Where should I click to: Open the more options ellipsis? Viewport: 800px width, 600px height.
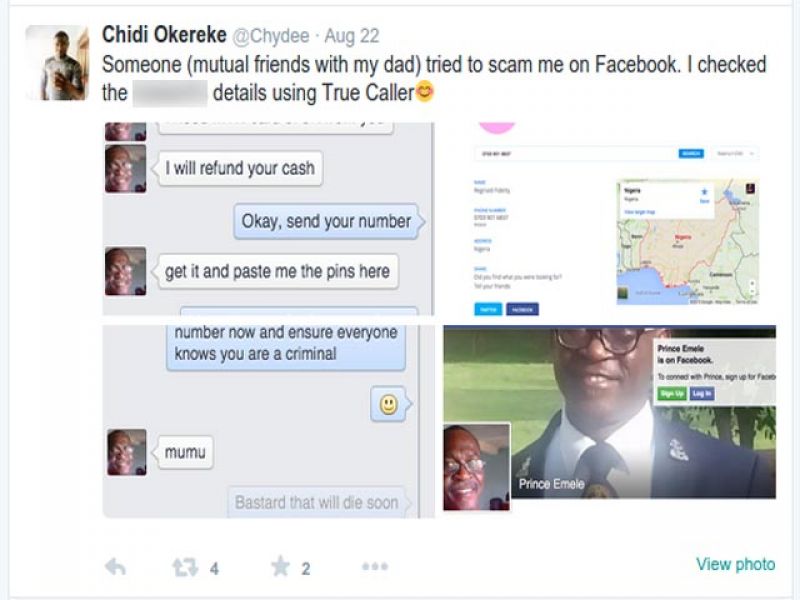[375, 566]
